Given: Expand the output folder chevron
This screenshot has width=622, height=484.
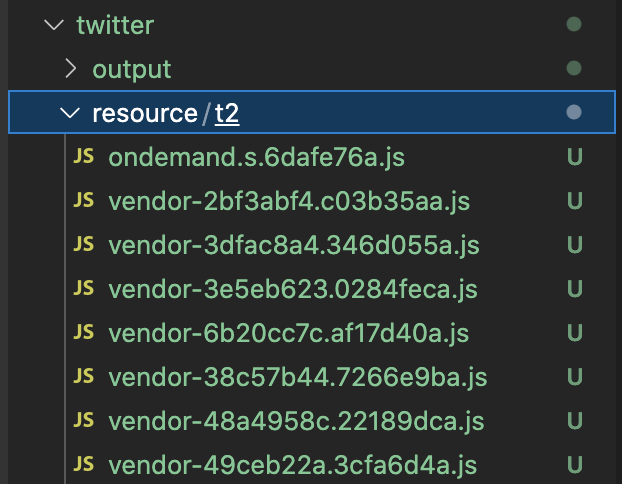Looking at the screenshot, I should coord(70,69).
